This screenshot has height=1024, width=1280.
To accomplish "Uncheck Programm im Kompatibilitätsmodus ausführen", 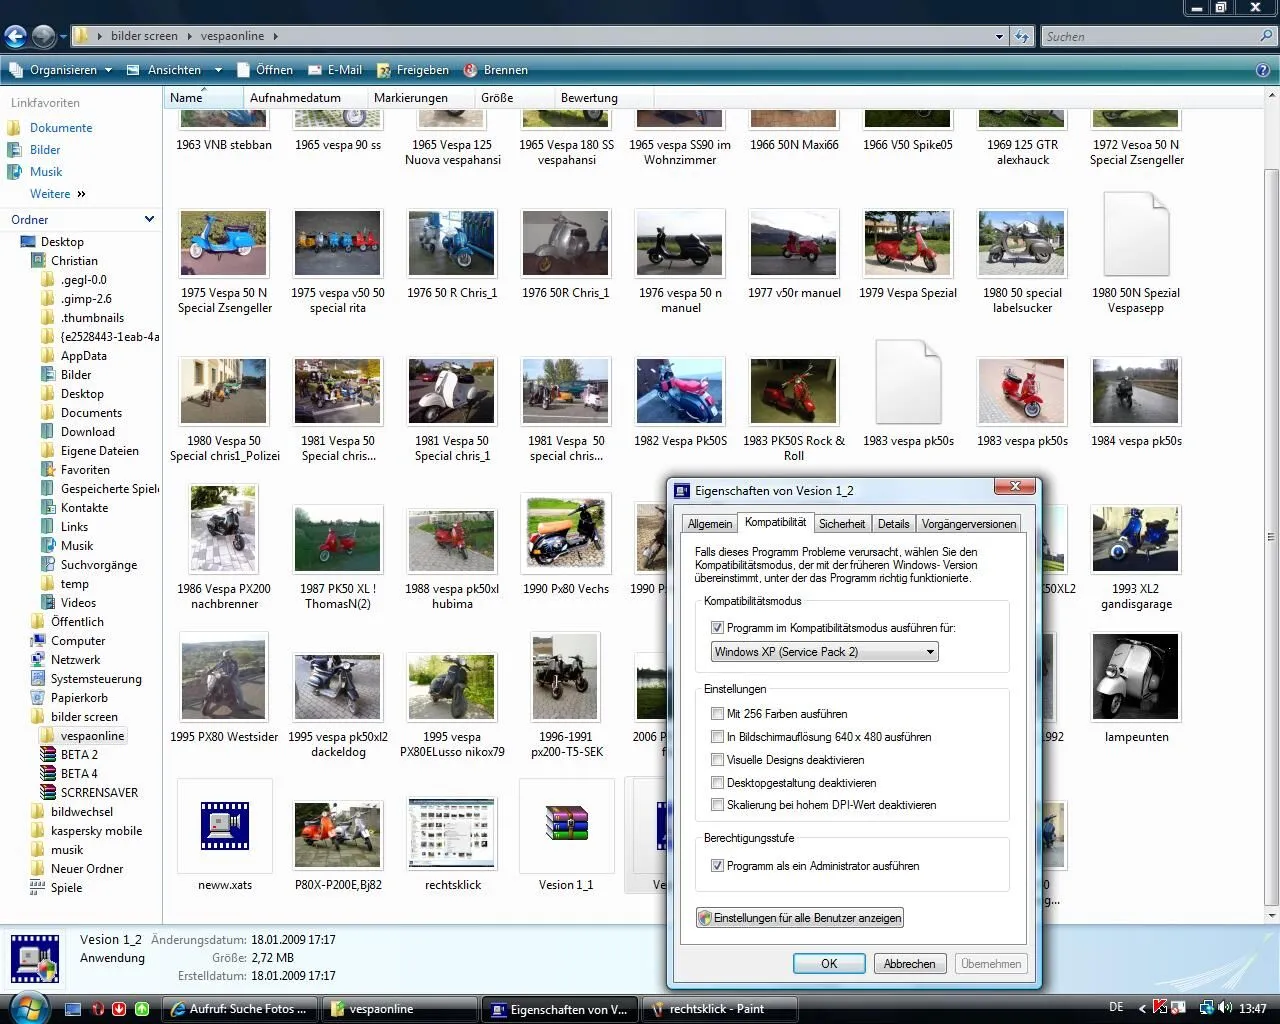I will [717, 628].
